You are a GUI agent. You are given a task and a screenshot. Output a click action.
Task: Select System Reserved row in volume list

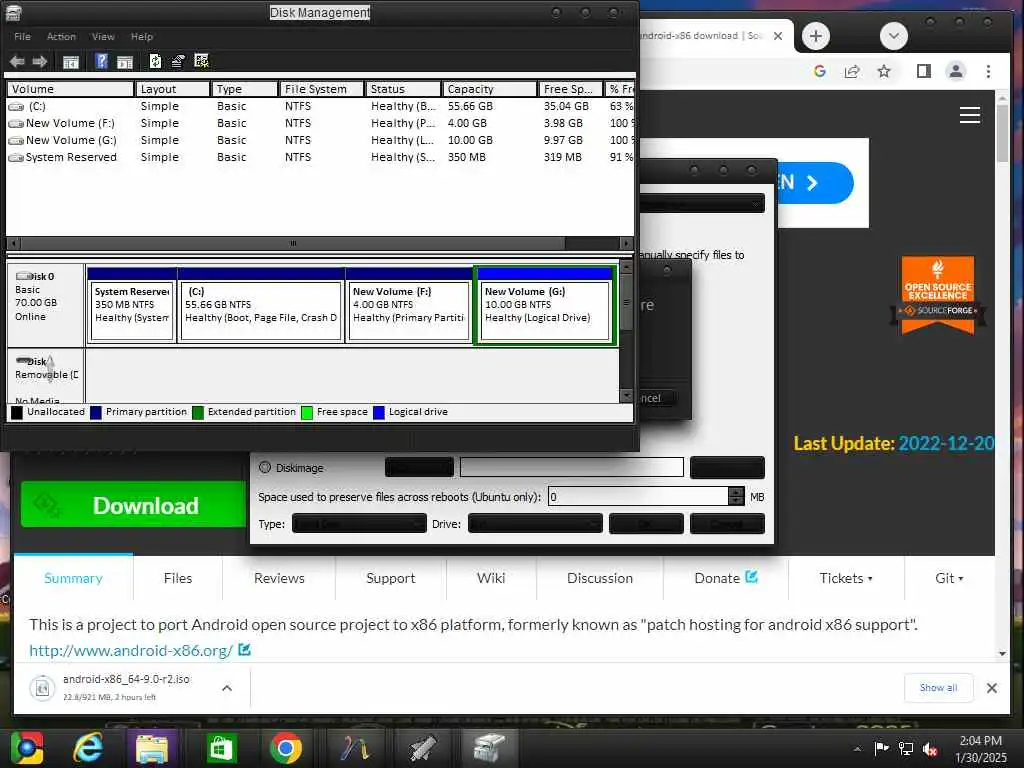320,157
